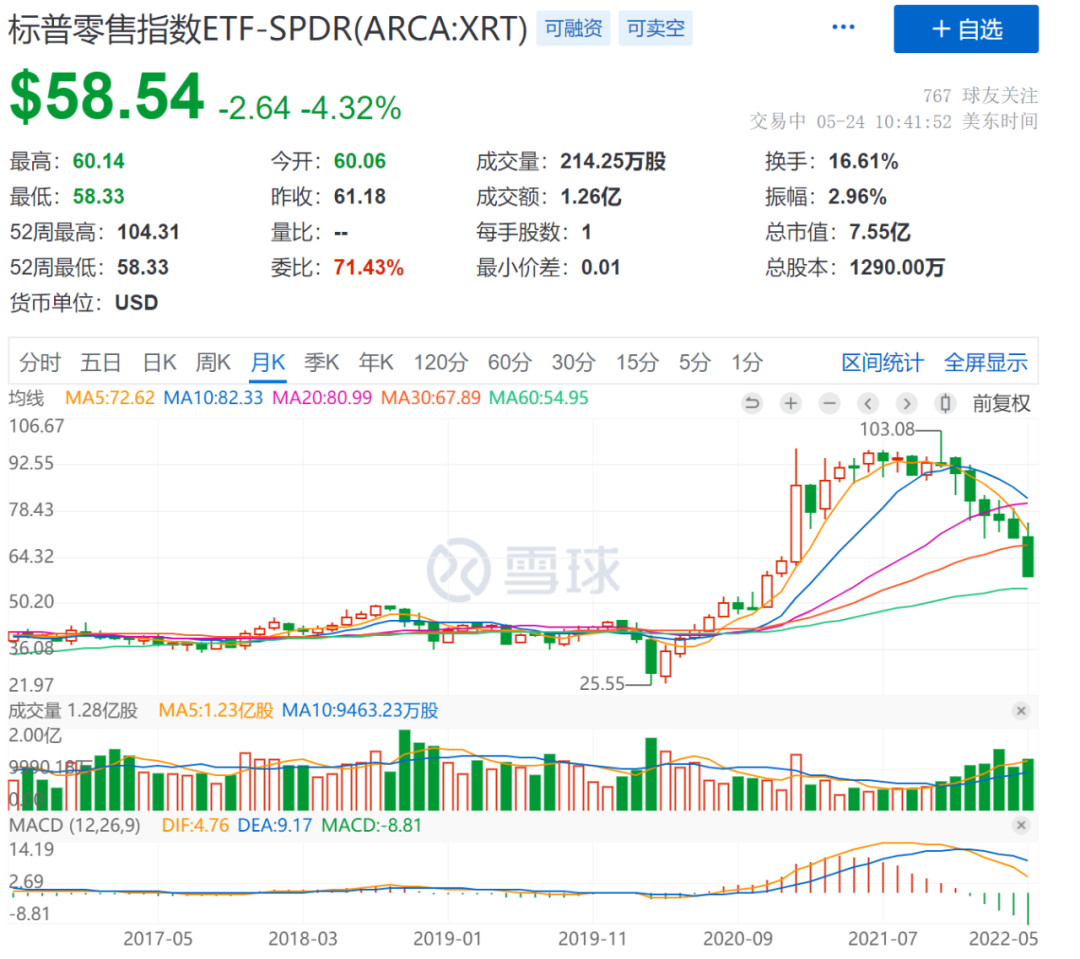Click the 换手 16.61% value
Screen dimensions: 1080x959
pos(863,161)
